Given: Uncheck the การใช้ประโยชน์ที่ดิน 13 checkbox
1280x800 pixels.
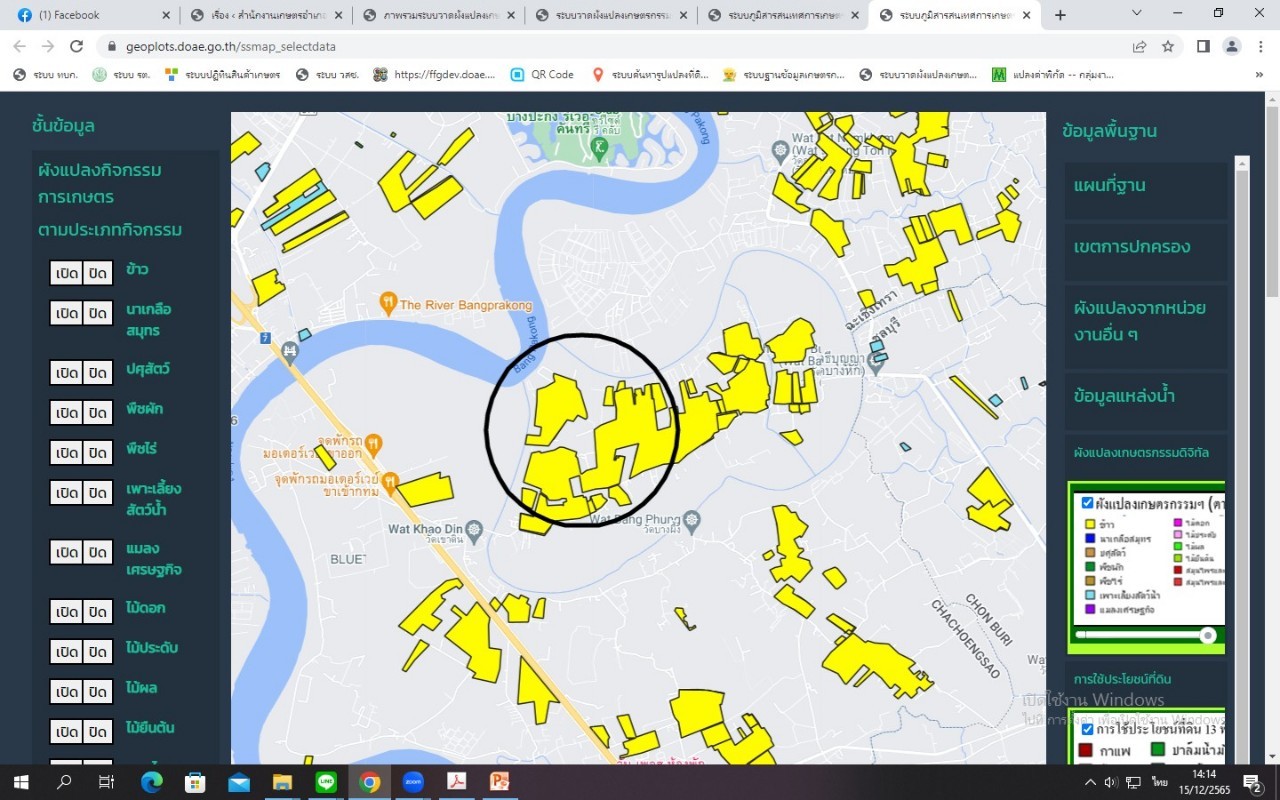Looking at the screenshot, I should 1087,729.
